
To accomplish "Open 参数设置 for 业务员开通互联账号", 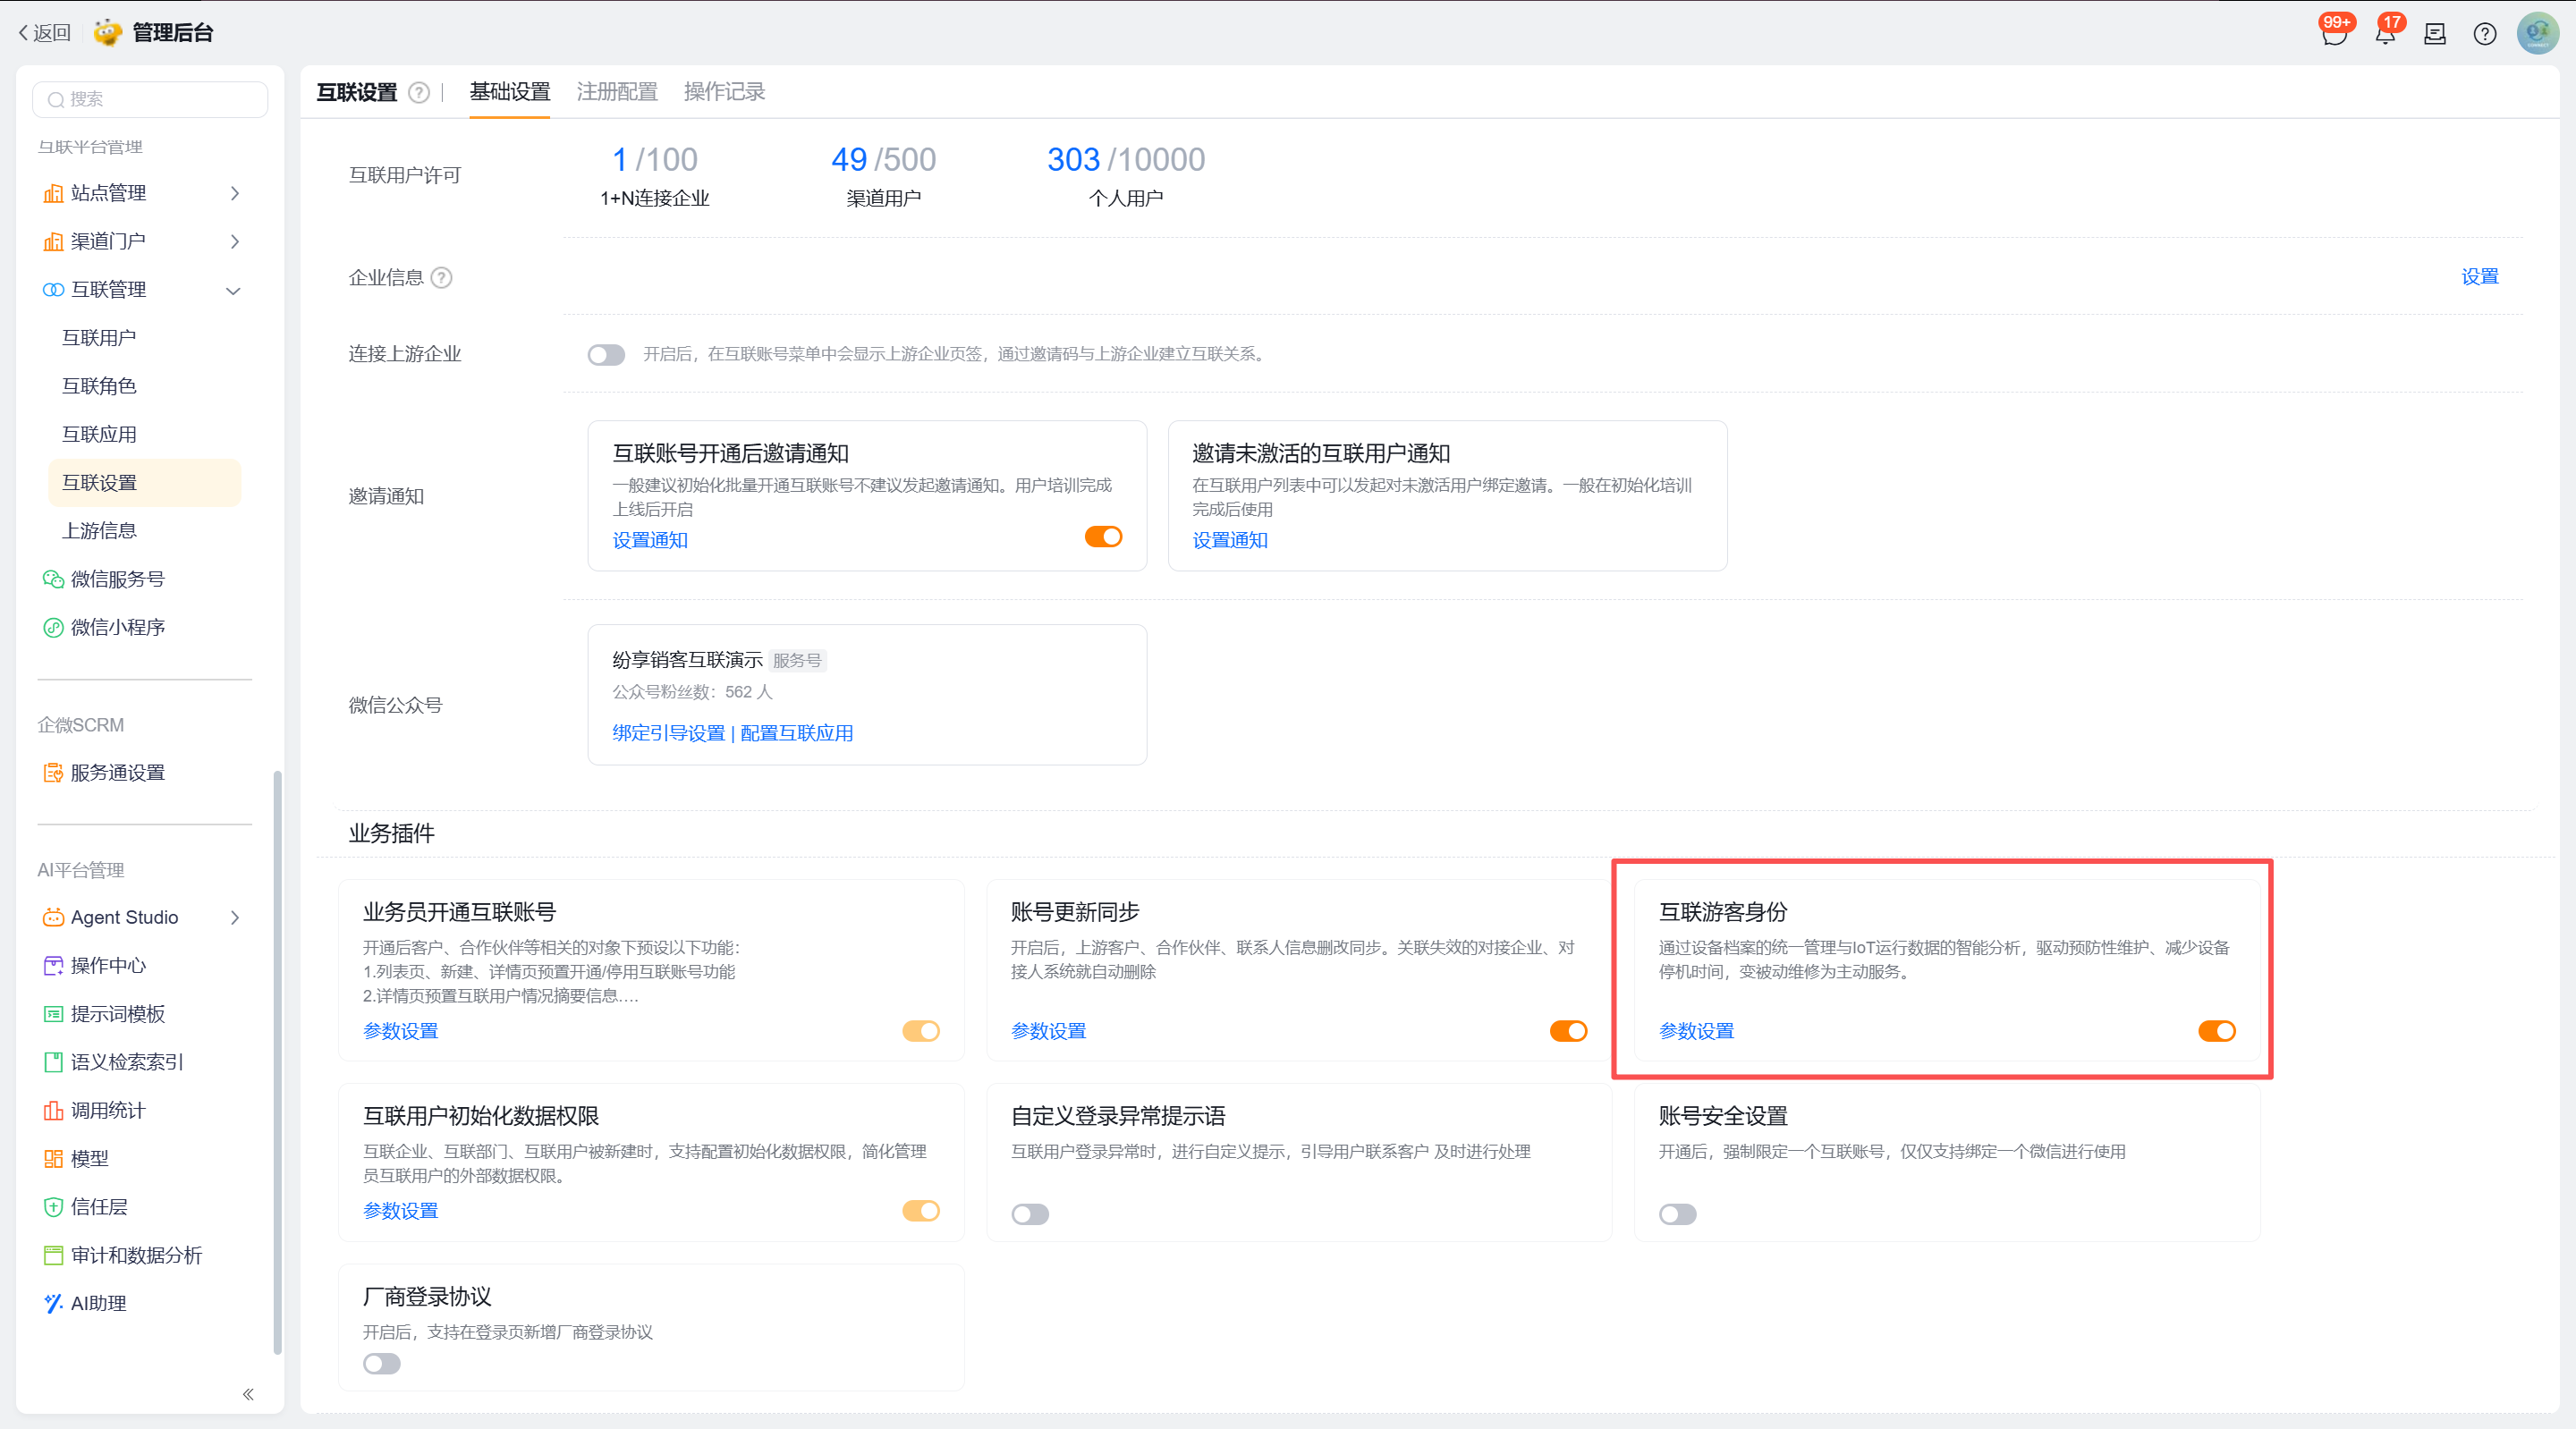I will (x=400, y=1032).
